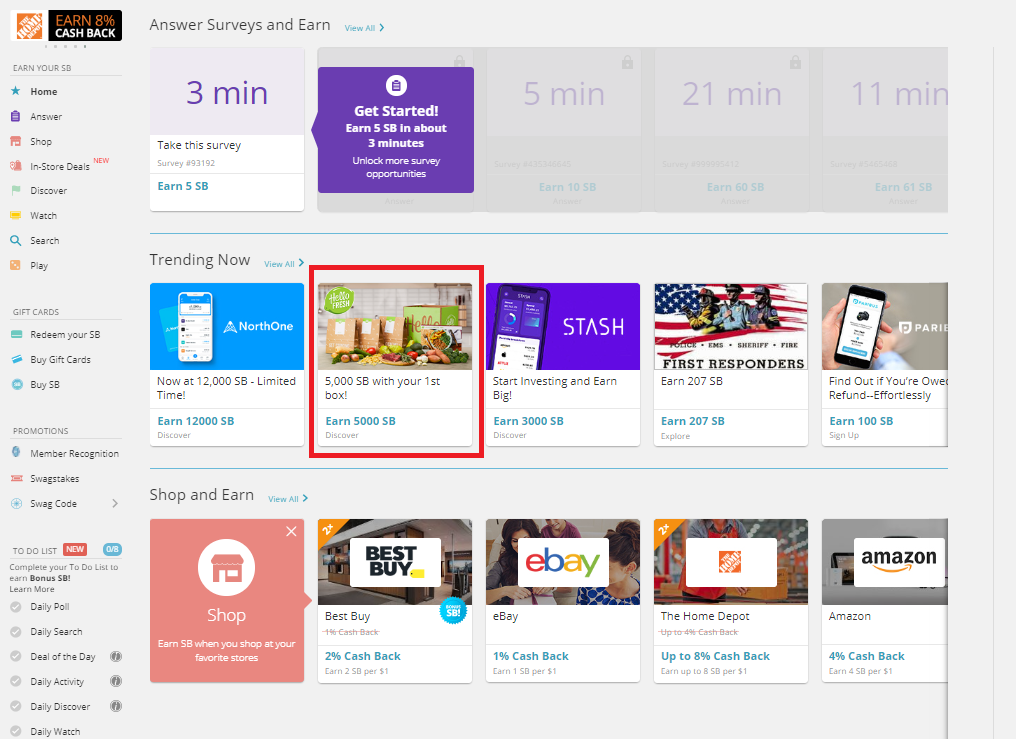Expand the Swag Code chevron
Viewport: 1016px width, 739px height.
[x=115, y=503]
